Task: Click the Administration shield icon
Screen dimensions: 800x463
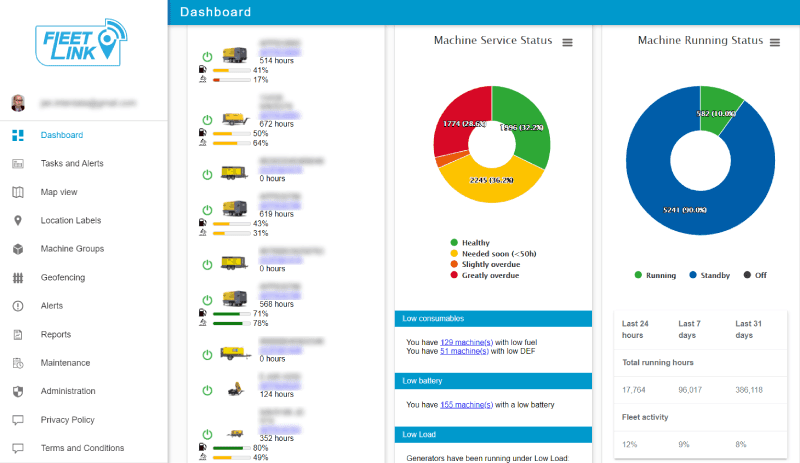Action: (18, 391)
